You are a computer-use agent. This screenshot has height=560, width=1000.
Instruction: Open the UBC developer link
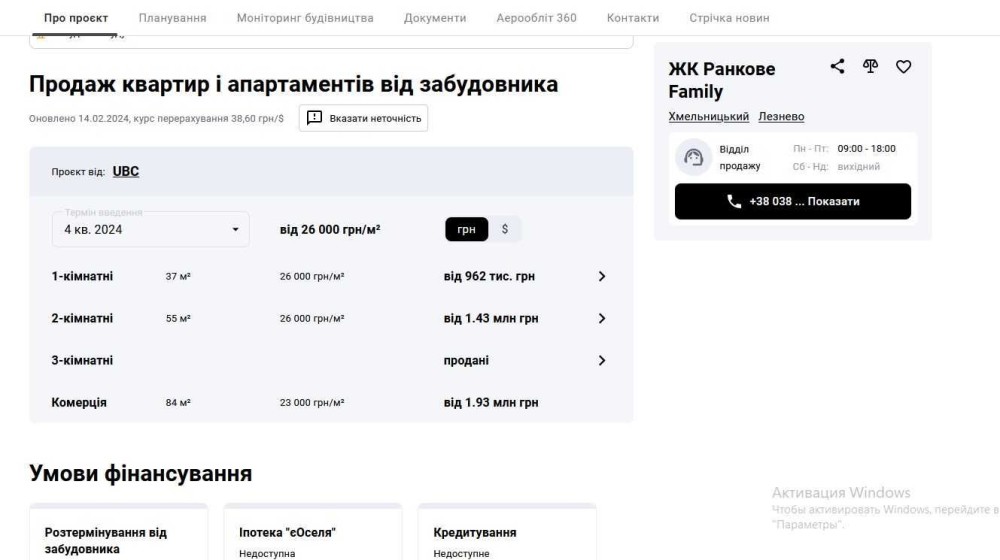point(126,171)
